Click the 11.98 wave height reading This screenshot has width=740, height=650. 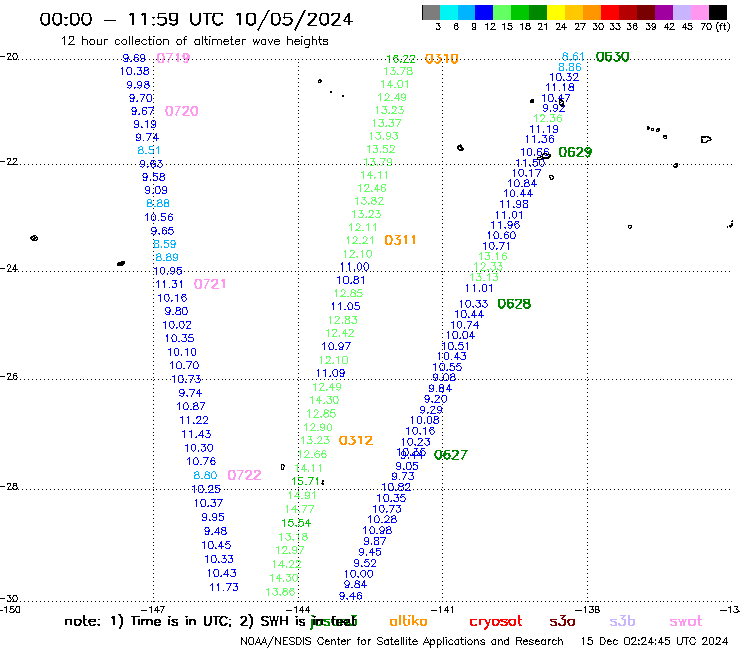pyautogui.click(x=514, y=204)
